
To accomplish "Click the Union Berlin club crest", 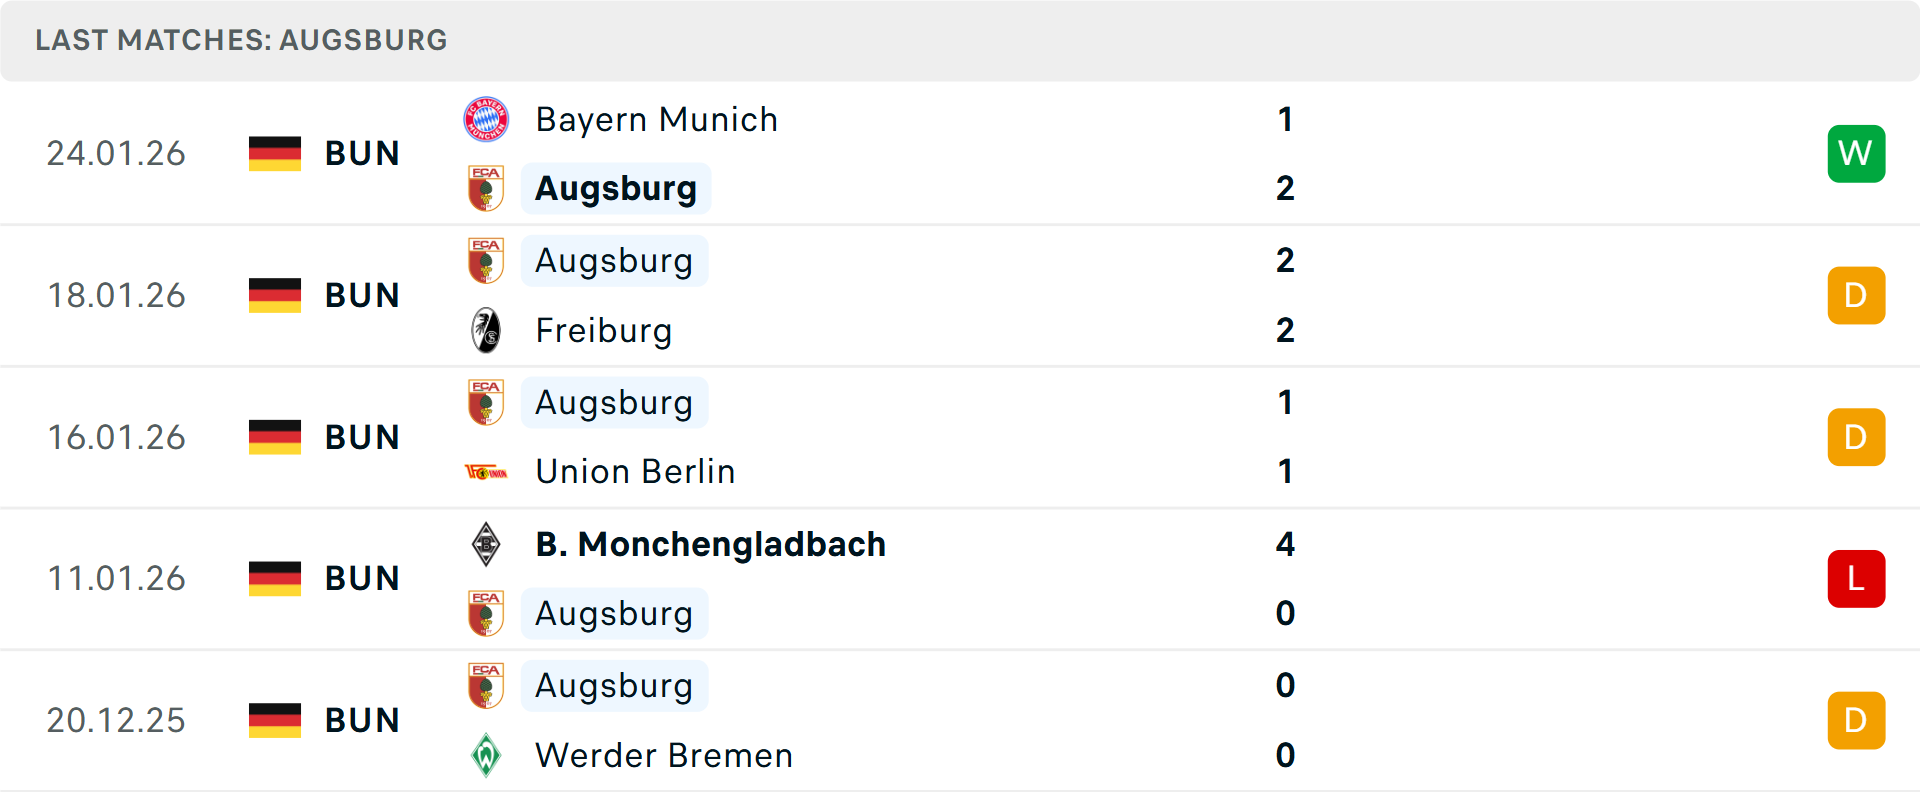I will (486, 471).
